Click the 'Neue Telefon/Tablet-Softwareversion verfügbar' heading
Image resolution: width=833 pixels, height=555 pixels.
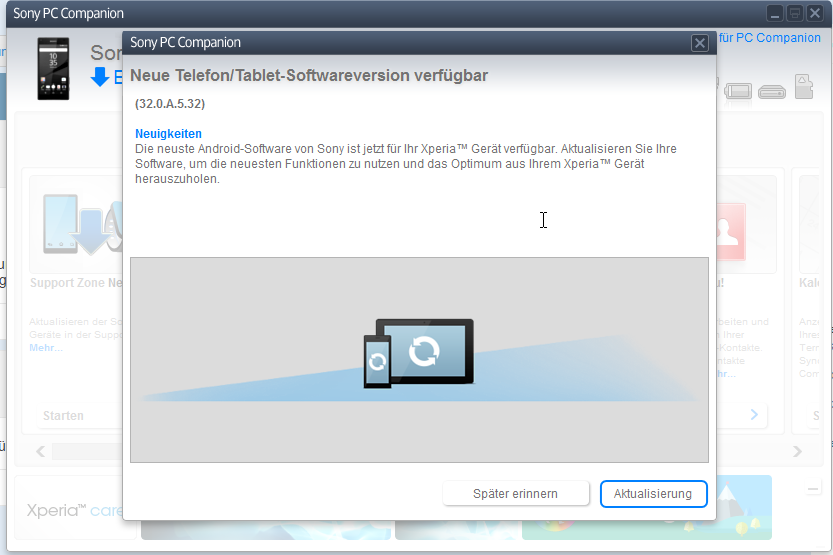click(309, 75)
